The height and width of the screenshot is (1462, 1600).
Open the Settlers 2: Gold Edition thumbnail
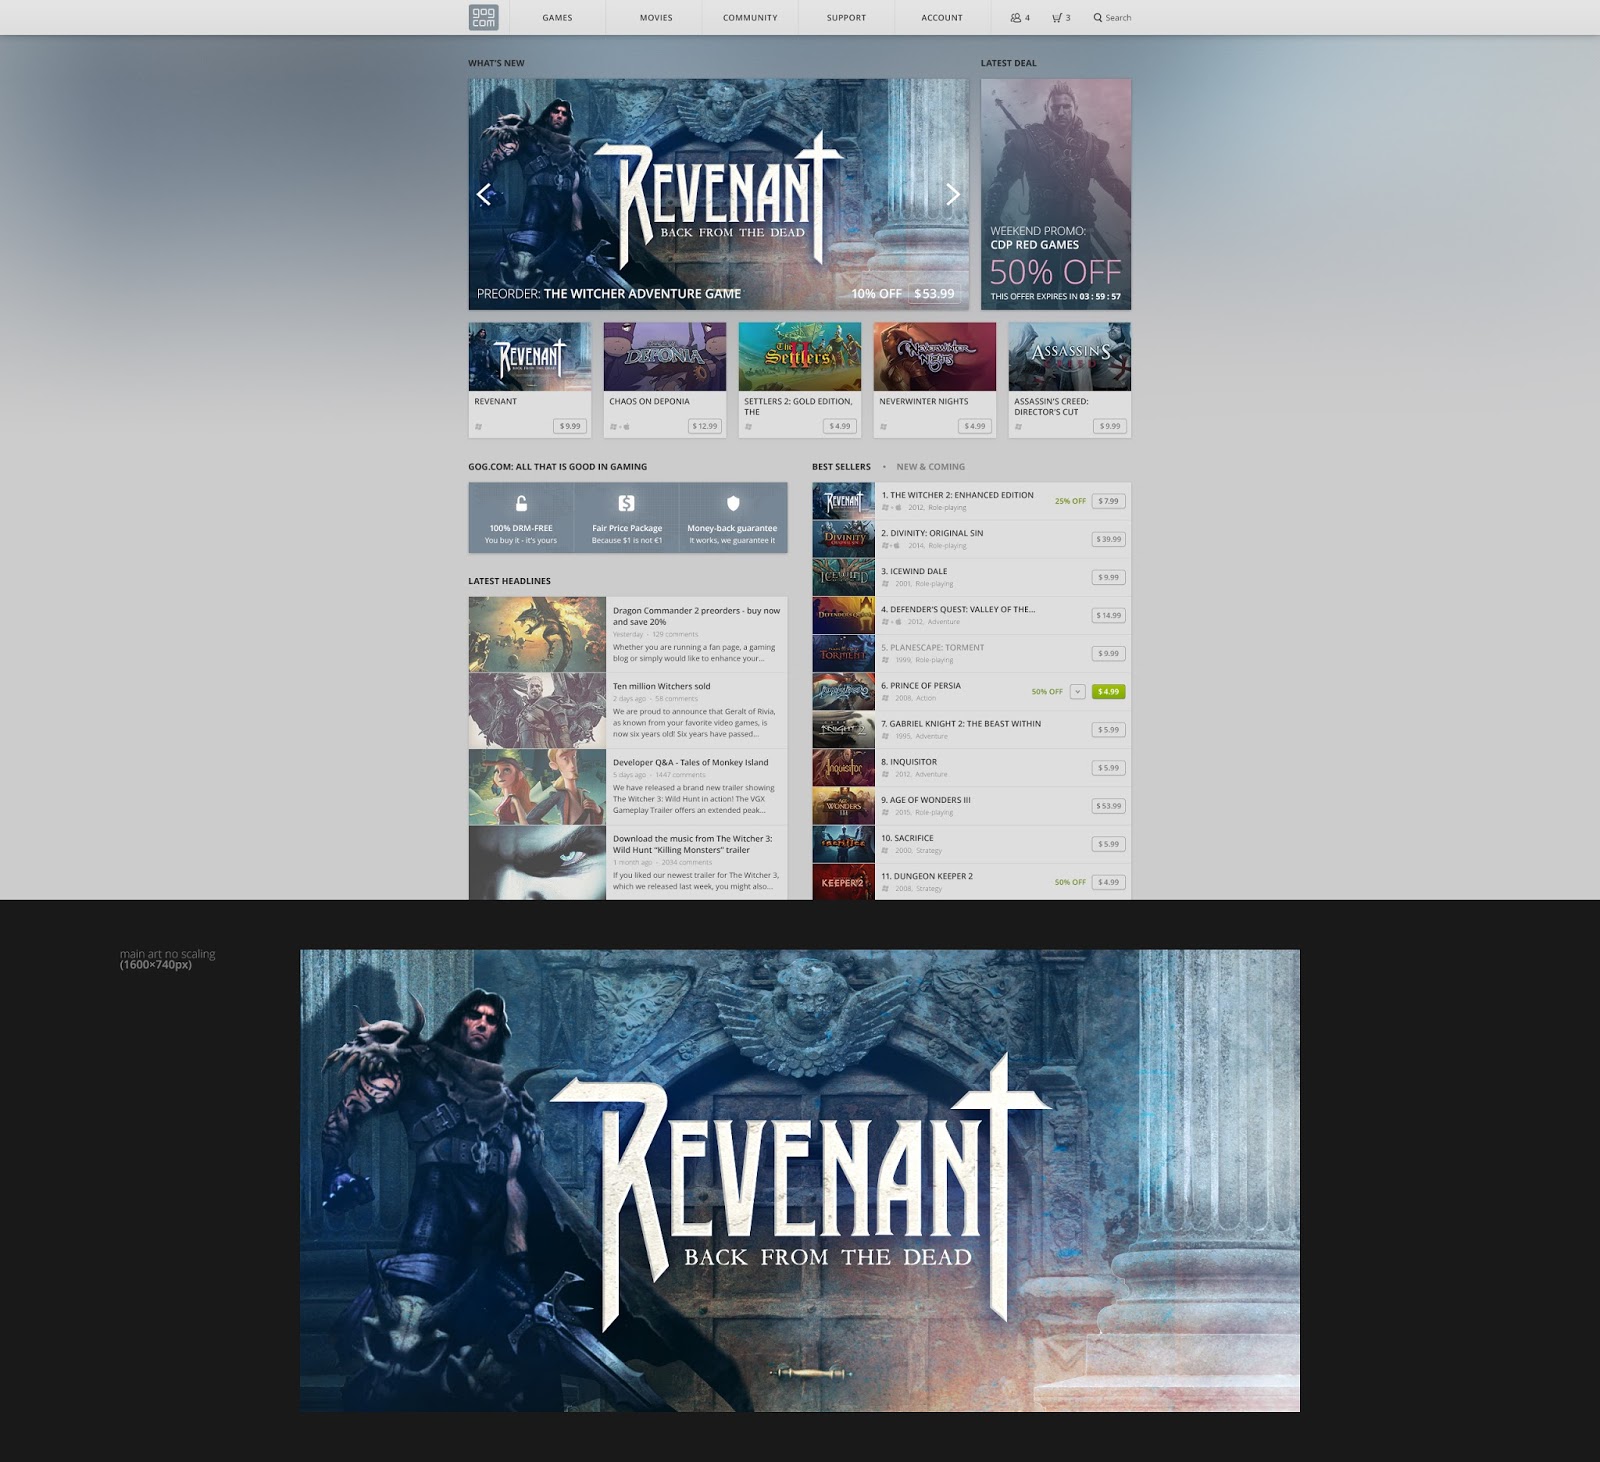(800, 357)
